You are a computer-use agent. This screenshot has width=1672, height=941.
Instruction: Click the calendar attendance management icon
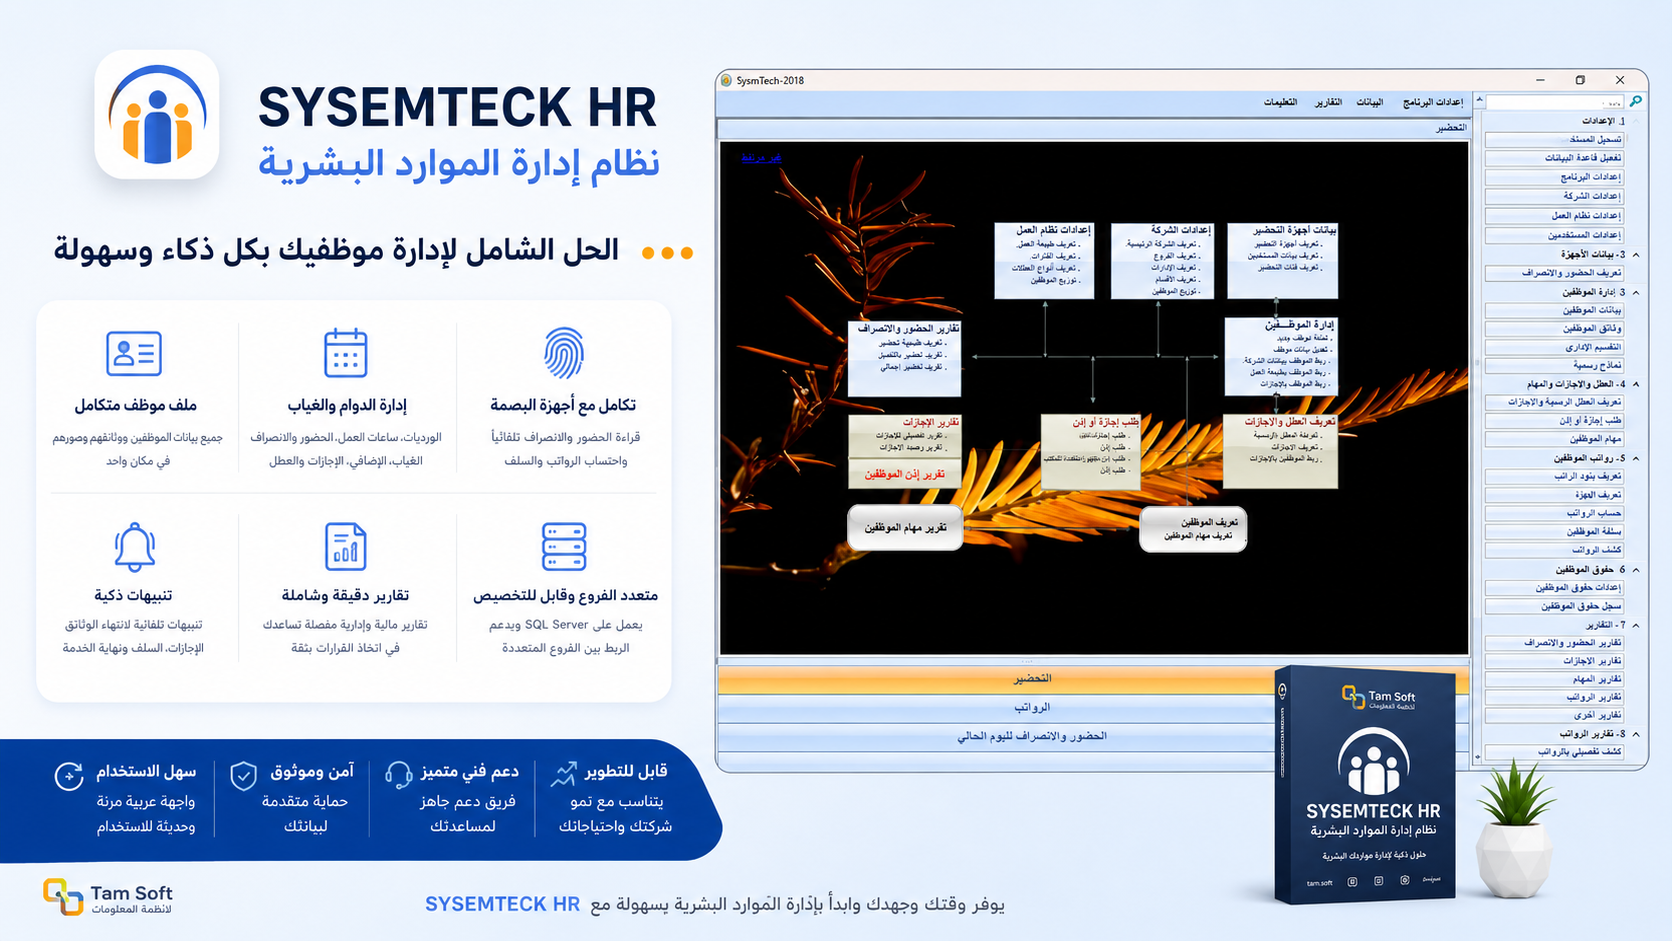tap(346, 352)
